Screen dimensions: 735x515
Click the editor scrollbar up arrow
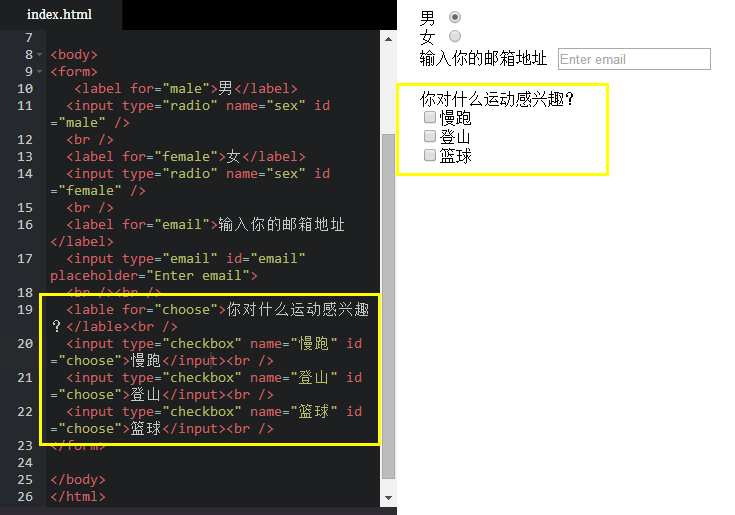point(388,39)
